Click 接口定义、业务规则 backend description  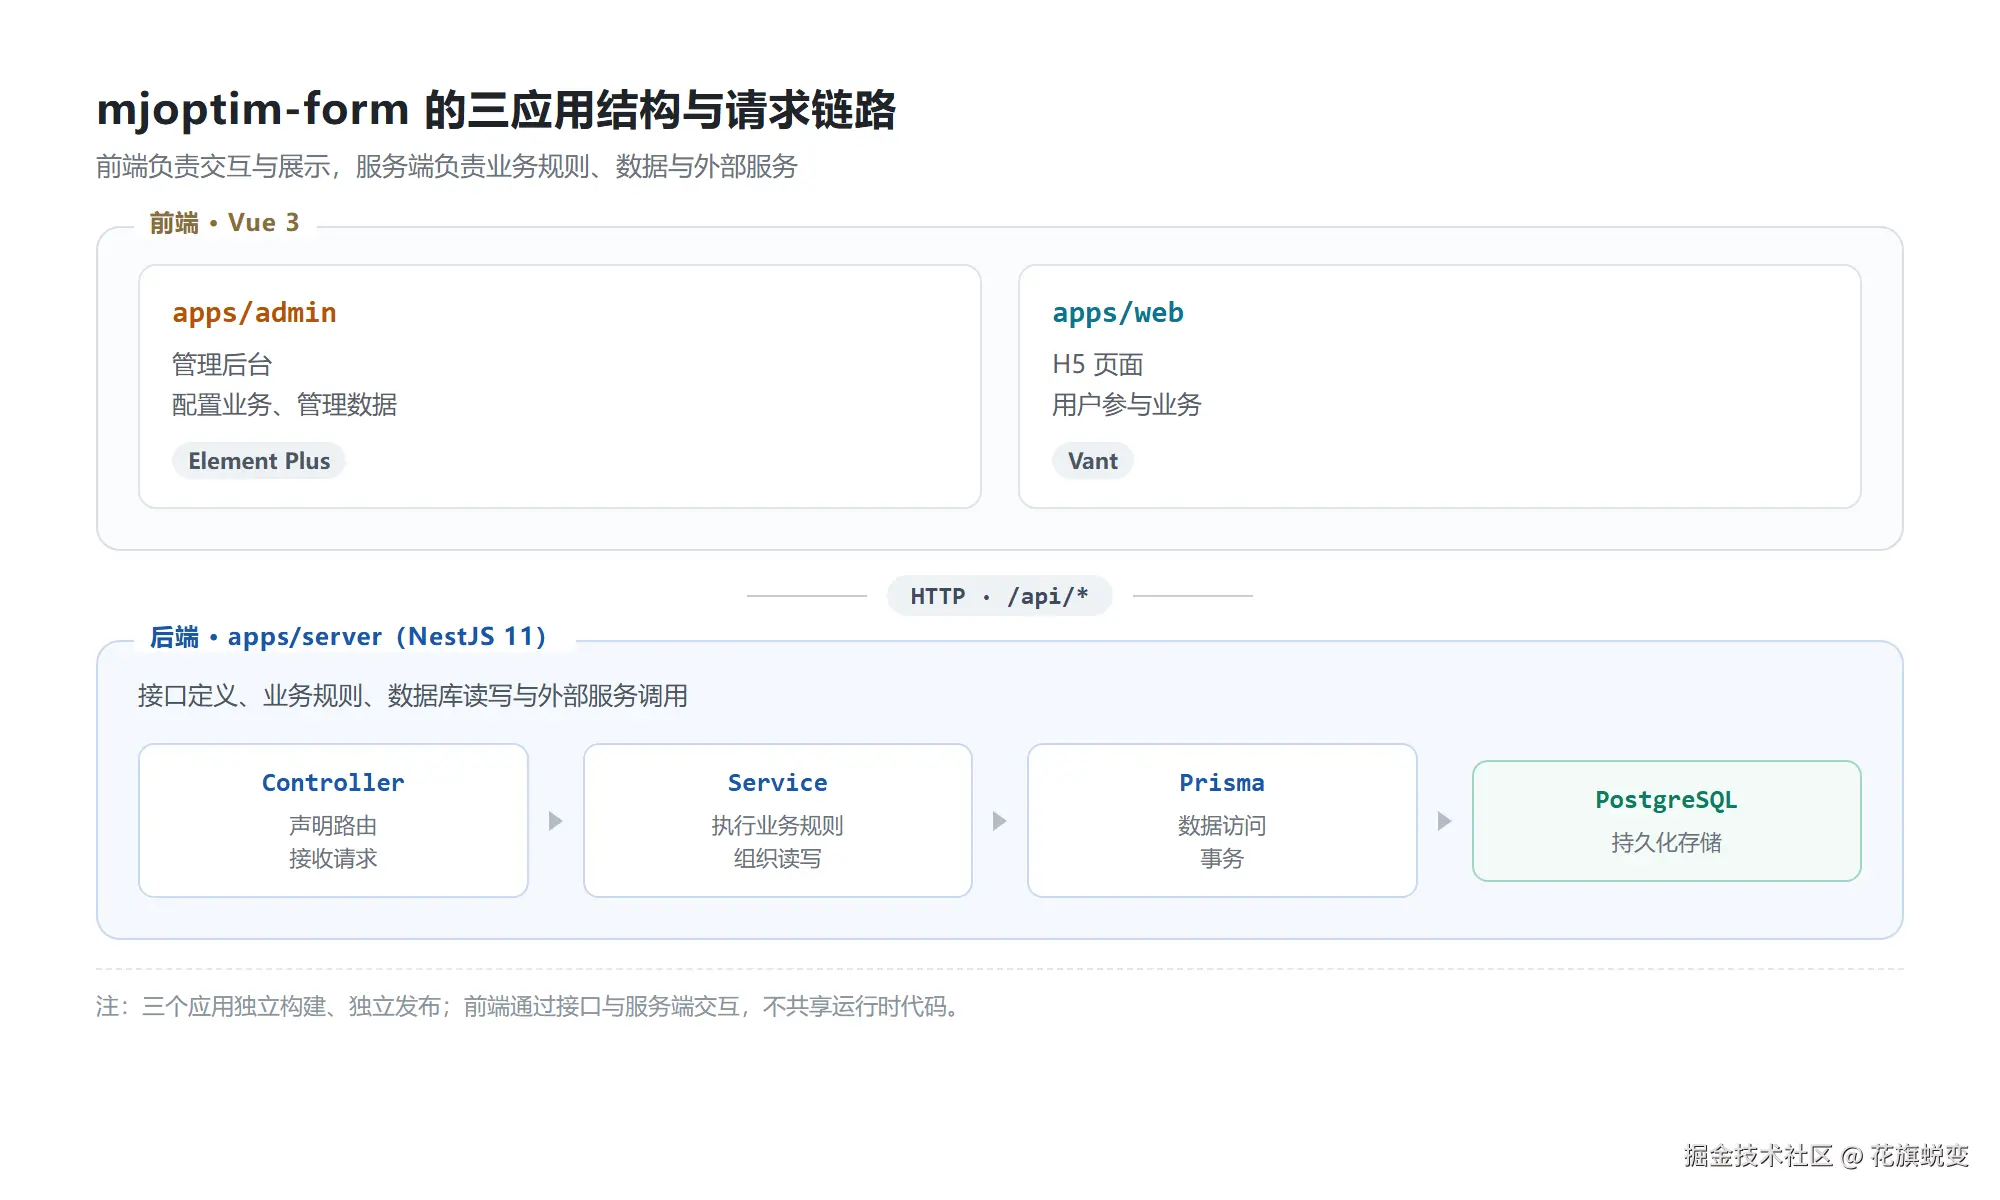(412, 696)
